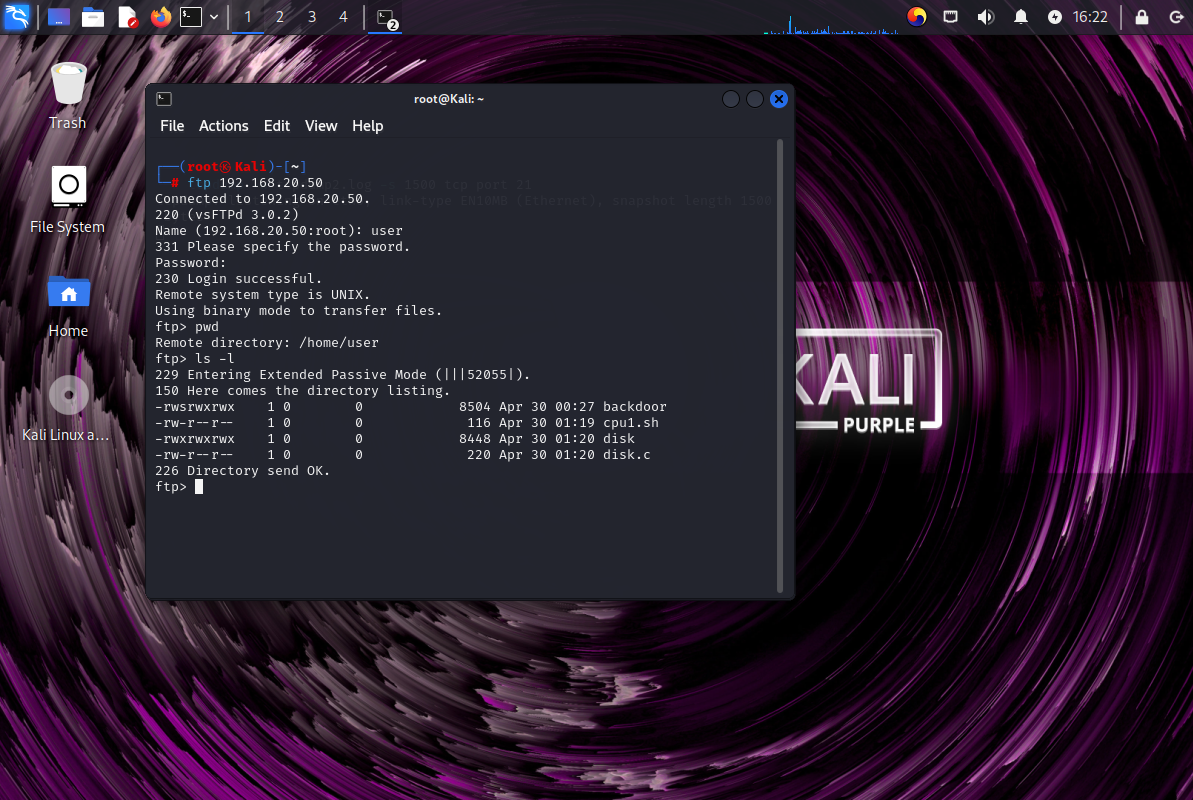The width and height of the screenshot is (1193, 800).
Task: Click the '220 (vsFTPd 3.0.2)' banner line
Action: coord(227,215)
